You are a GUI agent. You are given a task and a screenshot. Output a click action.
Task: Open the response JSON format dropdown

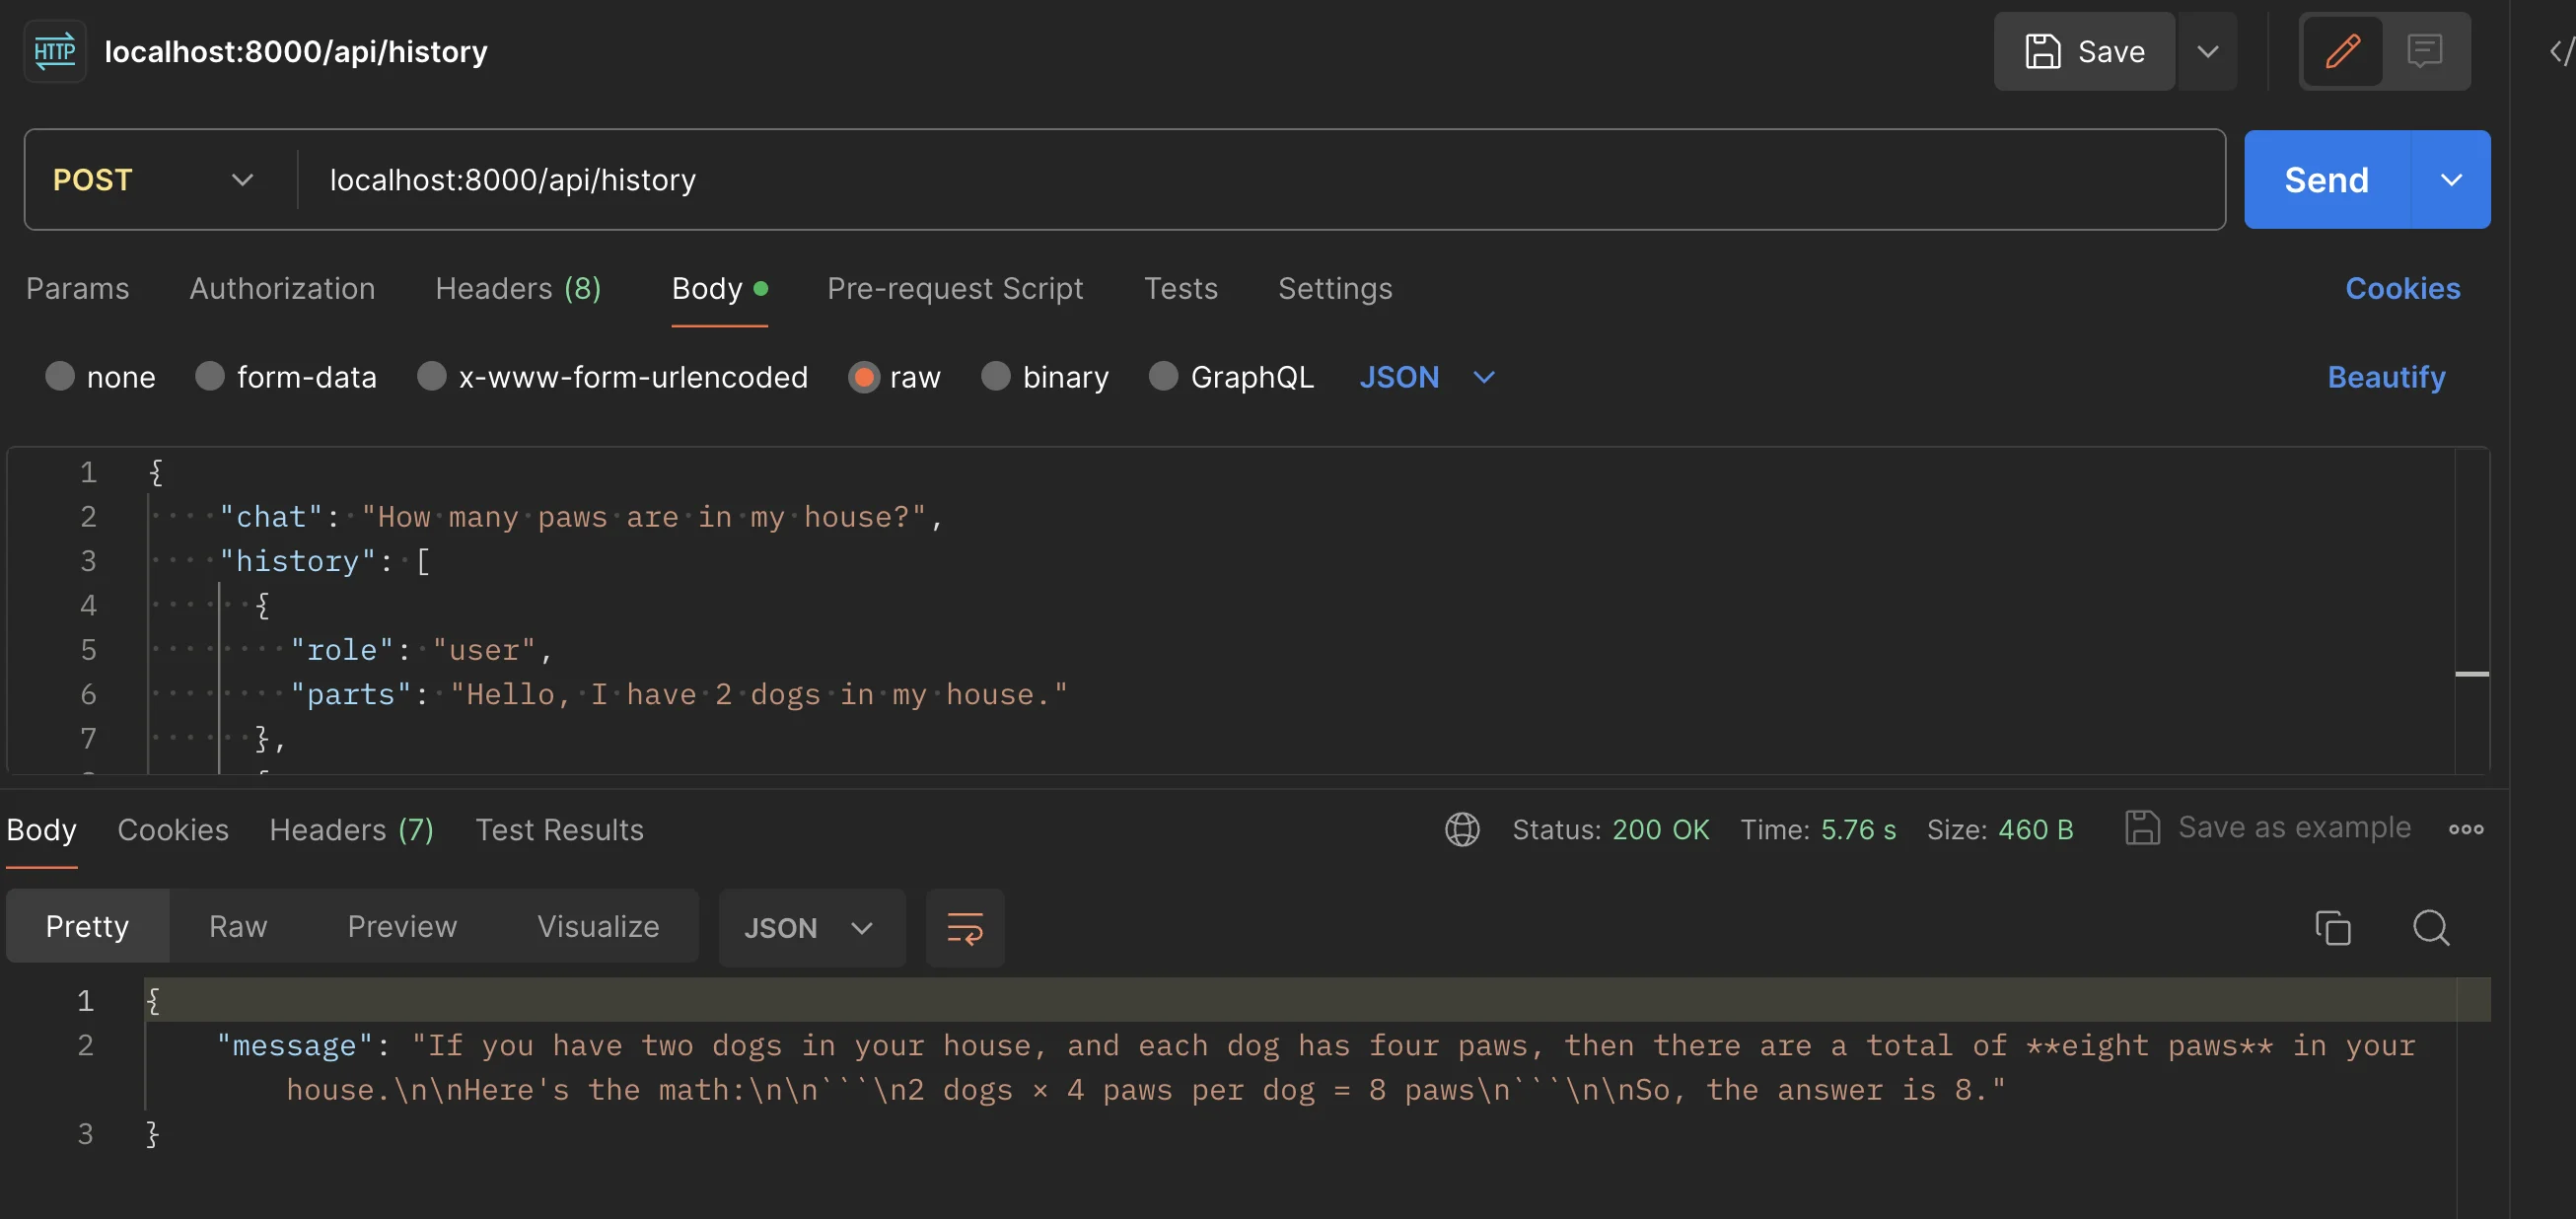coord(810,928)
